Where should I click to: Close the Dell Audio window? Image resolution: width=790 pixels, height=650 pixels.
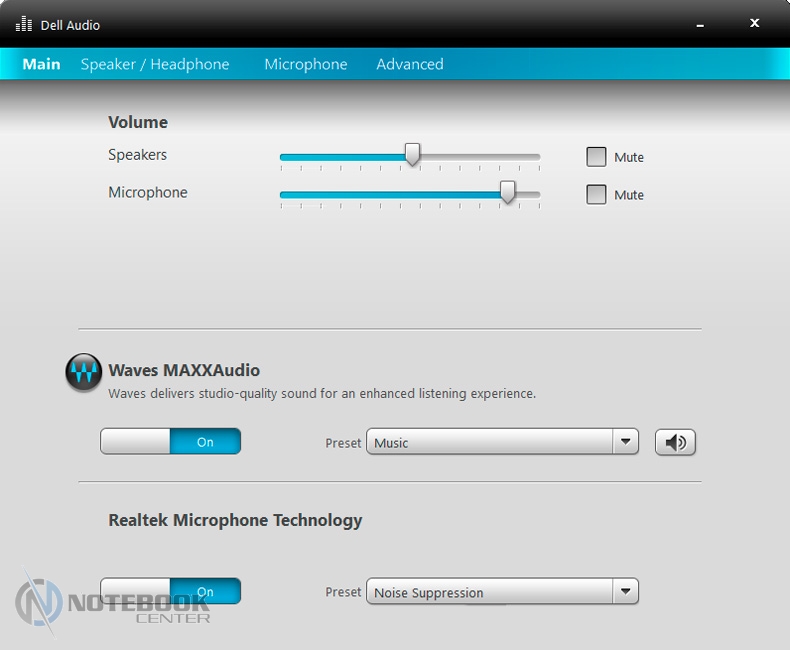[x=754, y=22]
